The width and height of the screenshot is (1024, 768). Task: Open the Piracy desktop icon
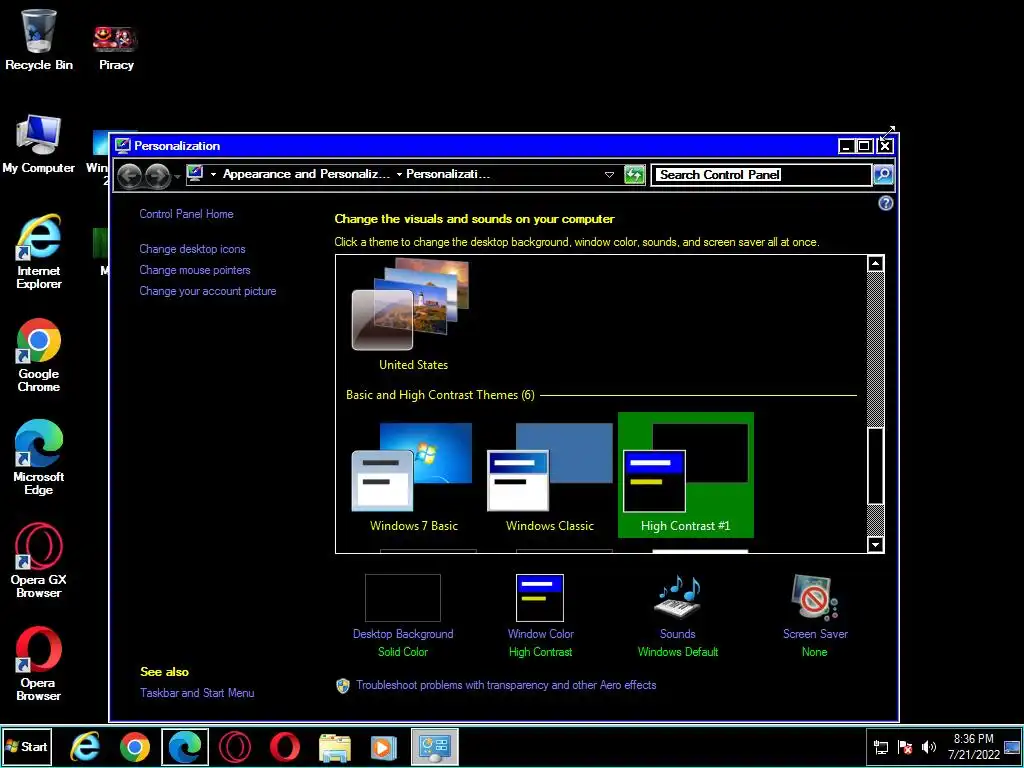pyautogui.click(x=116, y=47)
